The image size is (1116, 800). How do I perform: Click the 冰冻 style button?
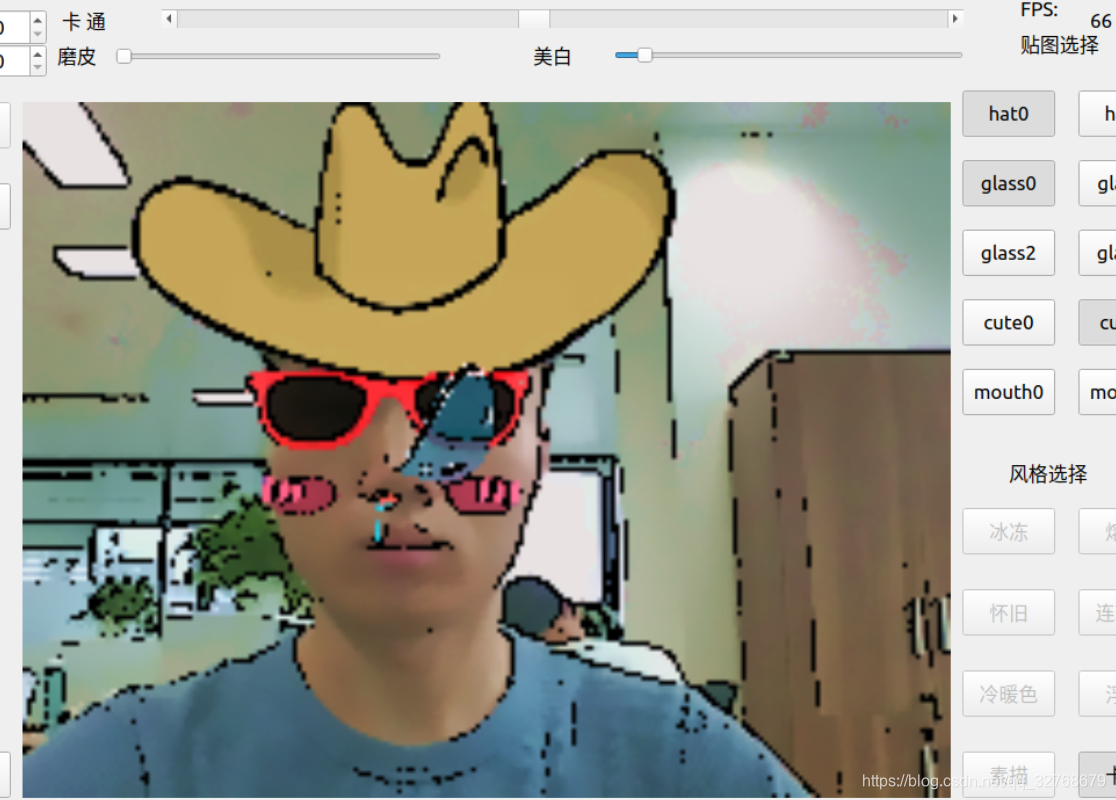pyautogui.click(x=1008, y=531)
